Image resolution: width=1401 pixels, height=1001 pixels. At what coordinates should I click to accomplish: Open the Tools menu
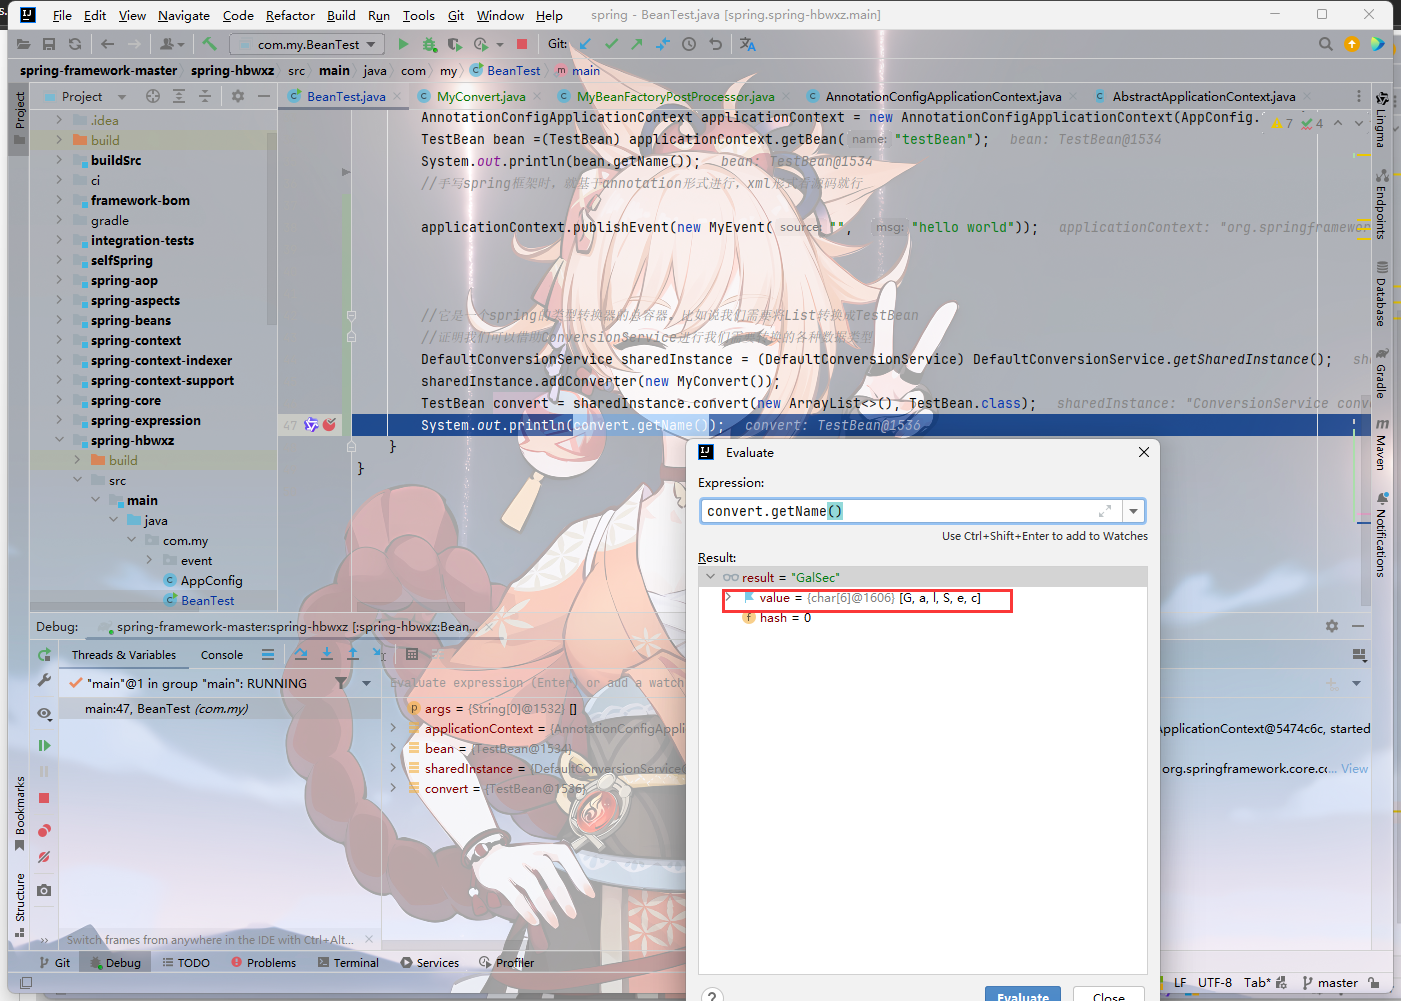pyautogui.click(x=418, y=15)
